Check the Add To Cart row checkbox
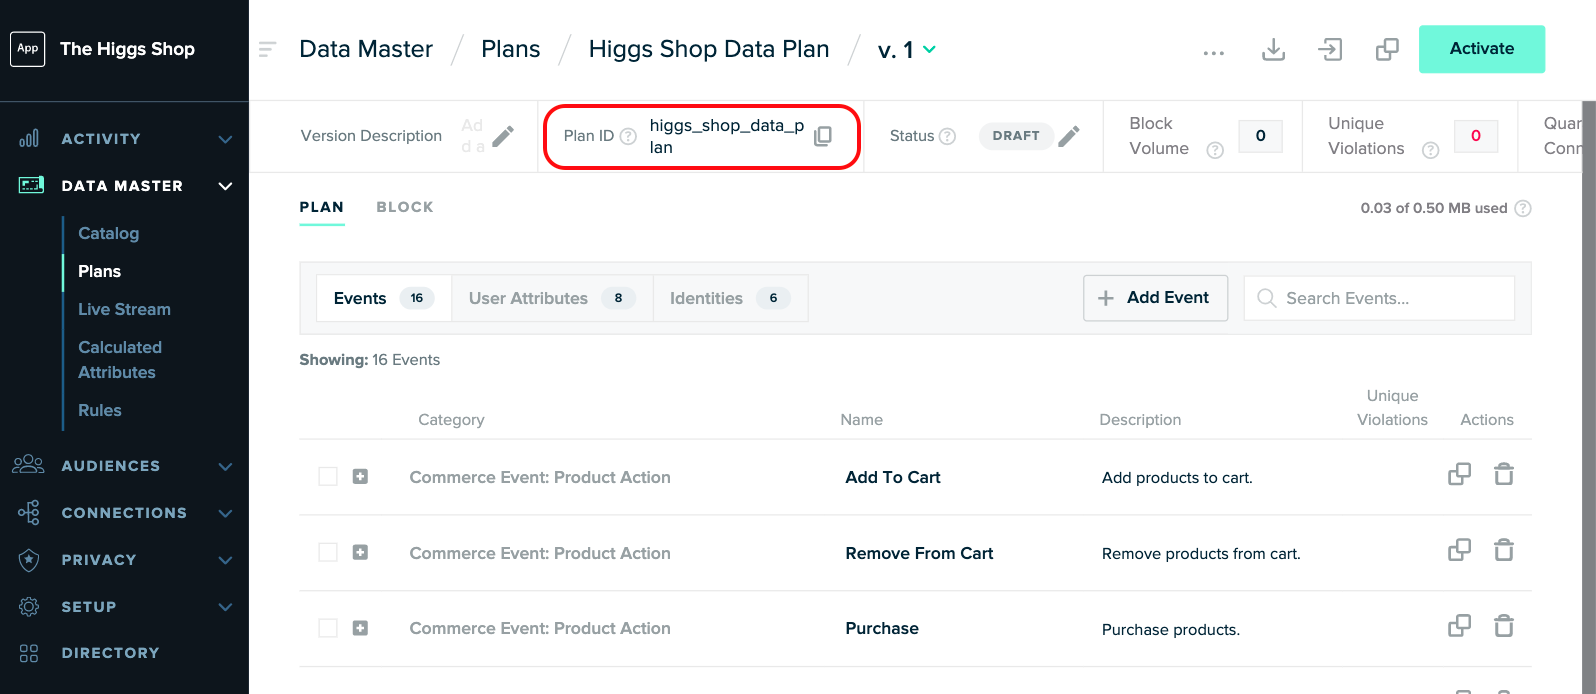The image size is (1596, 694). 328,477
